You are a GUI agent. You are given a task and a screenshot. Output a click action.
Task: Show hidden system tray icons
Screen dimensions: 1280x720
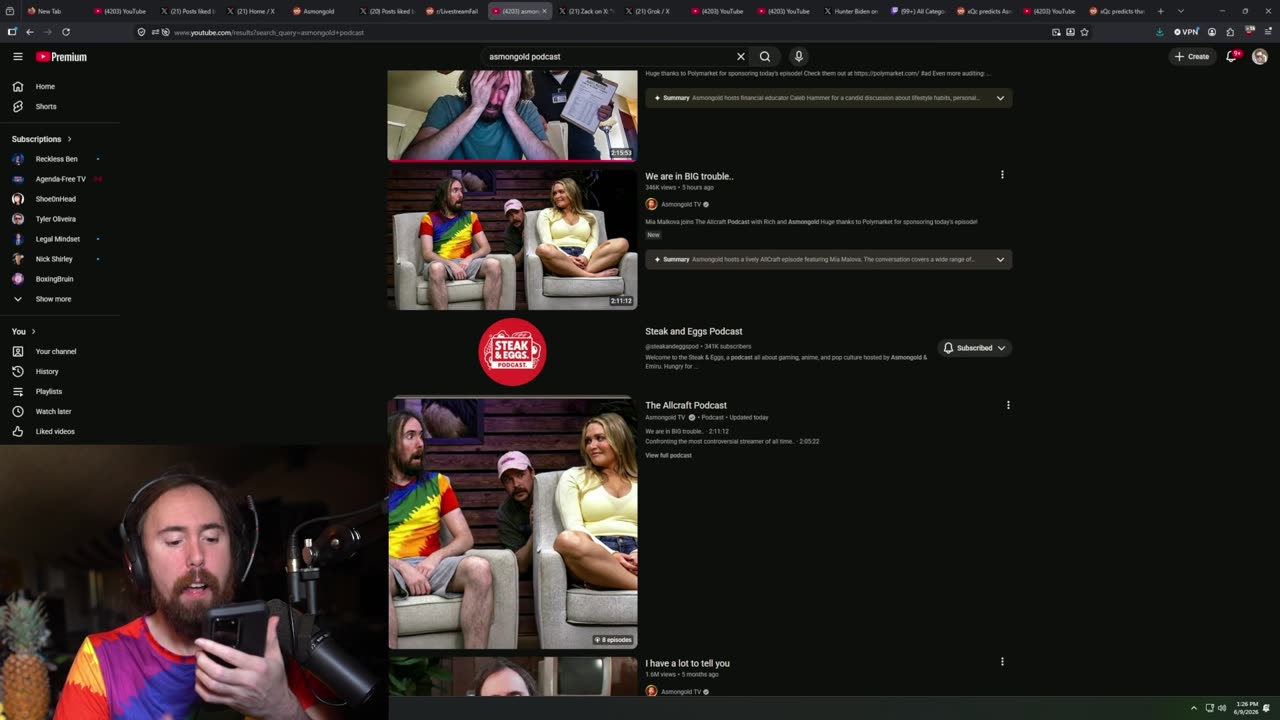(x=1193, y=708)
